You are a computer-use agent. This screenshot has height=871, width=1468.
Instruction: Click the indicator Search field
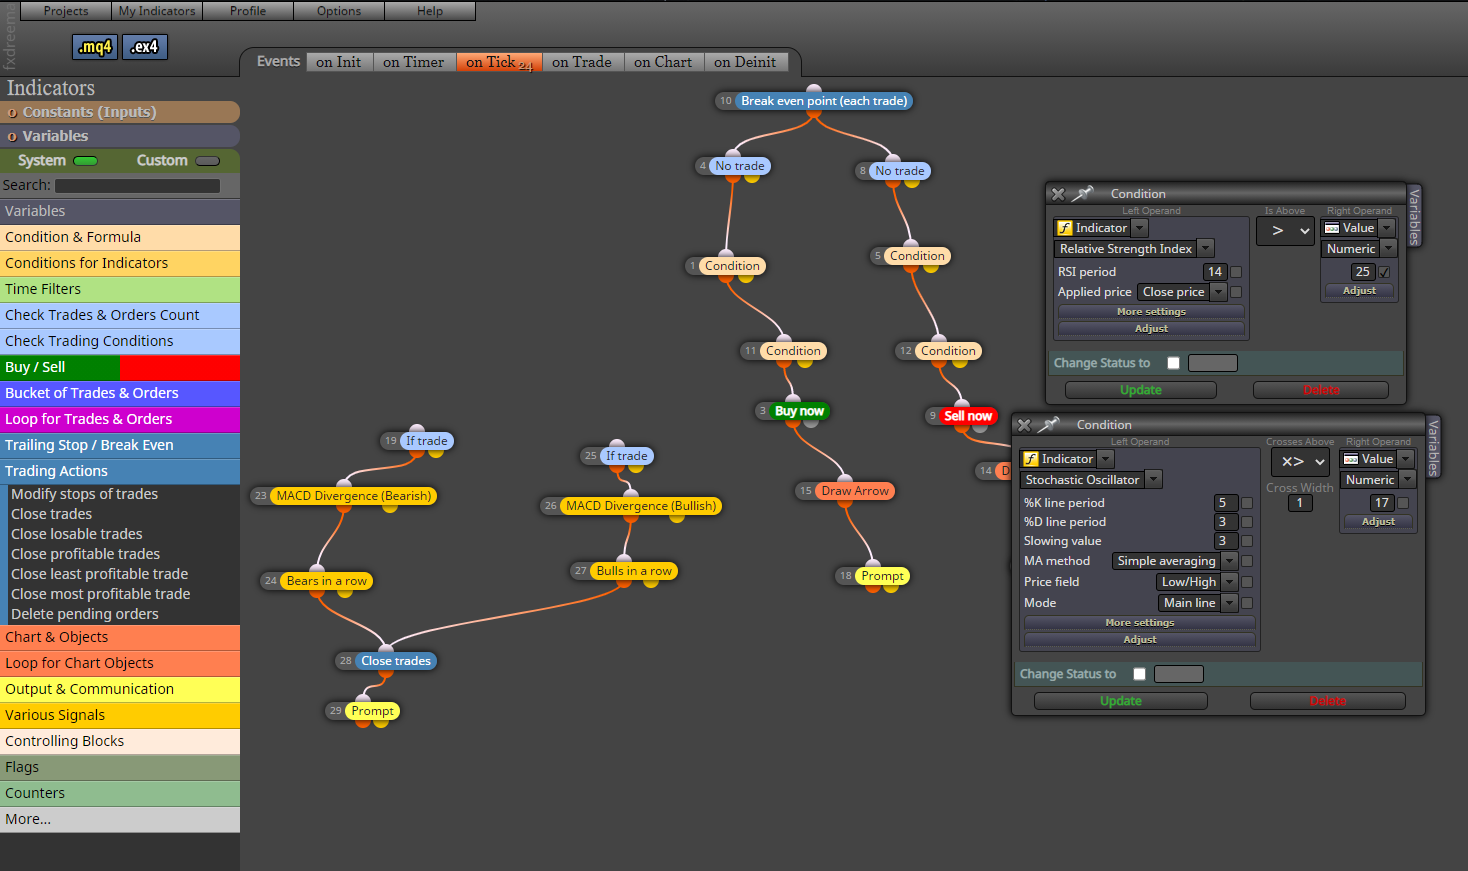tap(137, 186)
